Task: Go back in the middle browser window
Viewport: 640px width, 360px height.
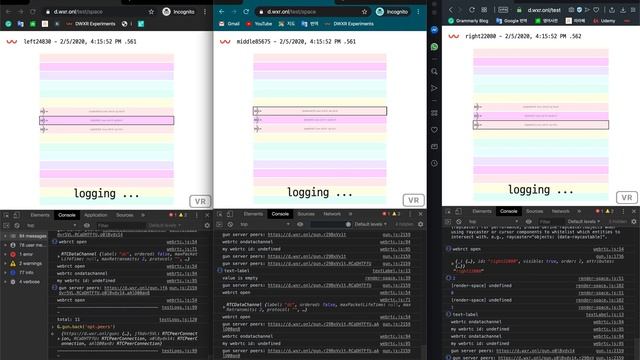Action: 222,12
